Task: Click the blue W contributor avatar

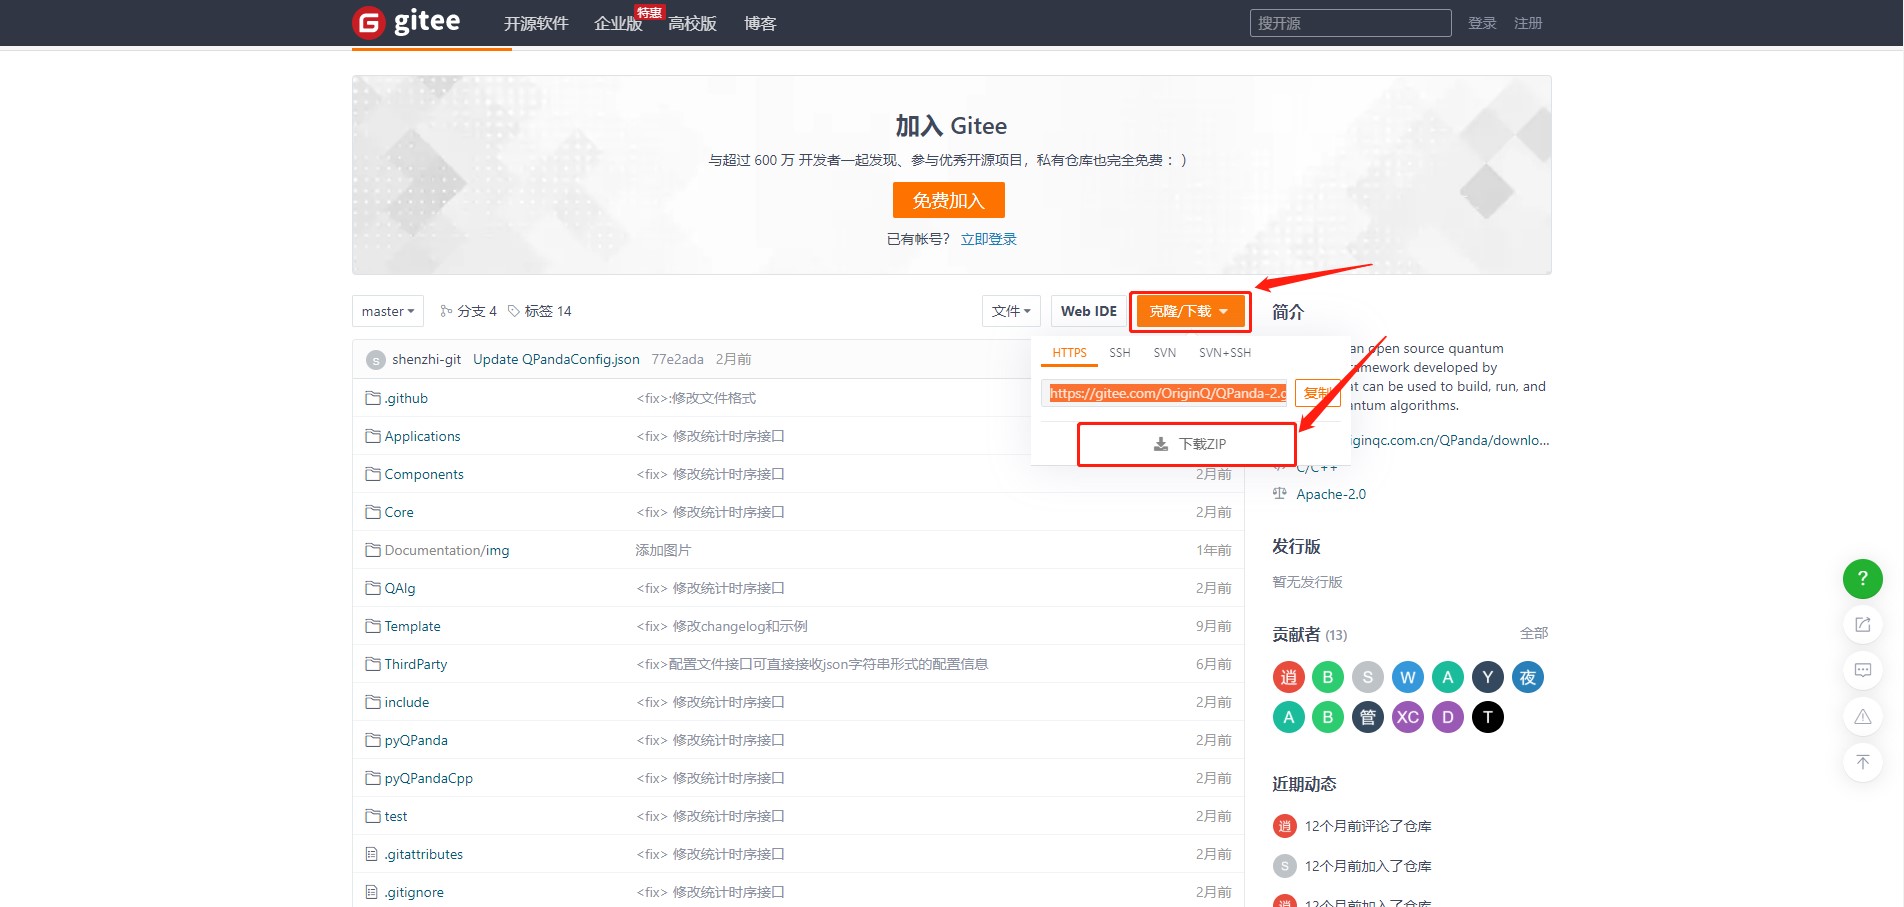Action: pyautogui.click(x=1408, y=677)
